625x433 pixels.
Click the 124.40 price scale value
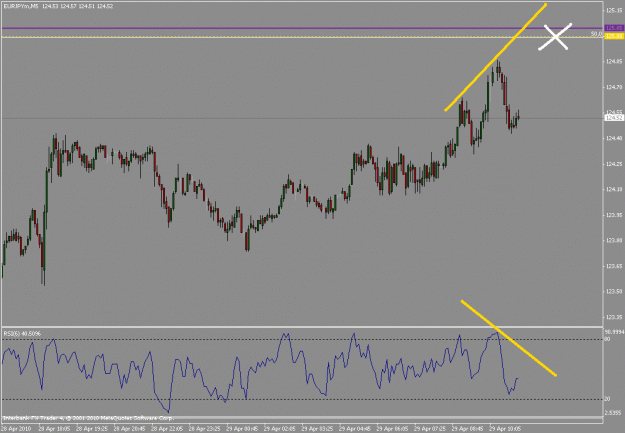tap(614, 138)
